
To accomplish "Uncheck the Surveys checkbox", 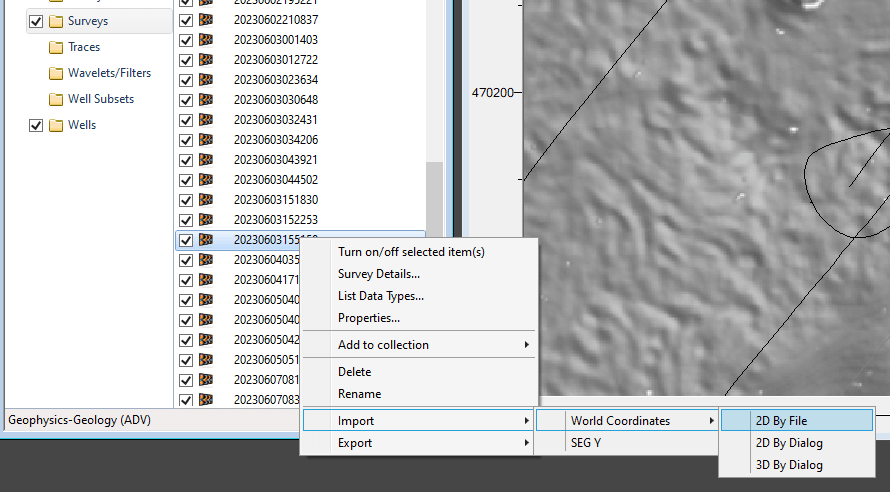I will click(x=37, y=21).
